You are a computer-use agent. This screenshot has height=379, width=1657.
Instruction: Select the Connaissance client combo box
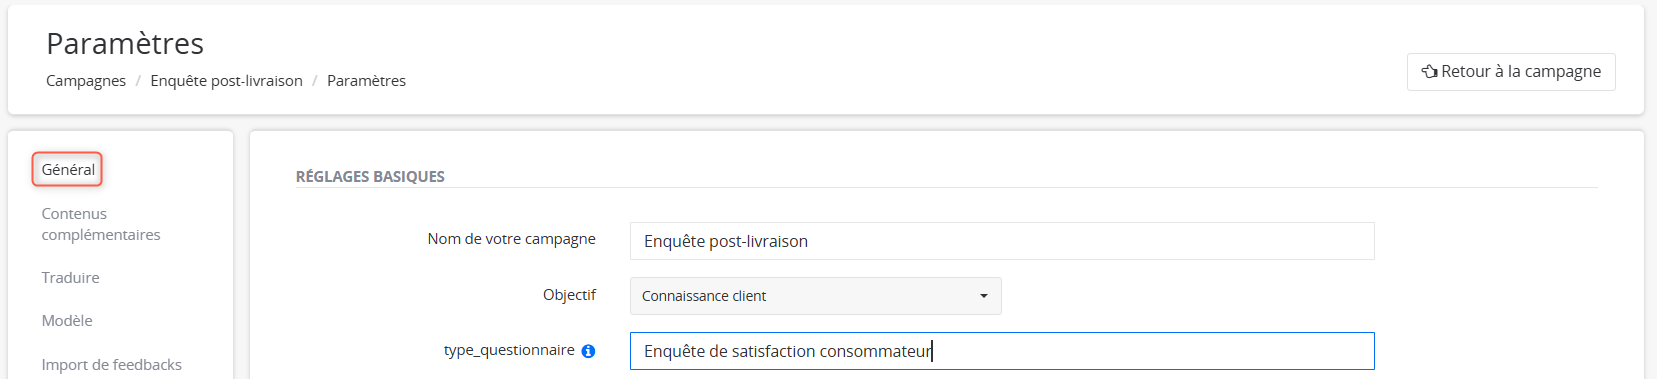click(815, 296)
